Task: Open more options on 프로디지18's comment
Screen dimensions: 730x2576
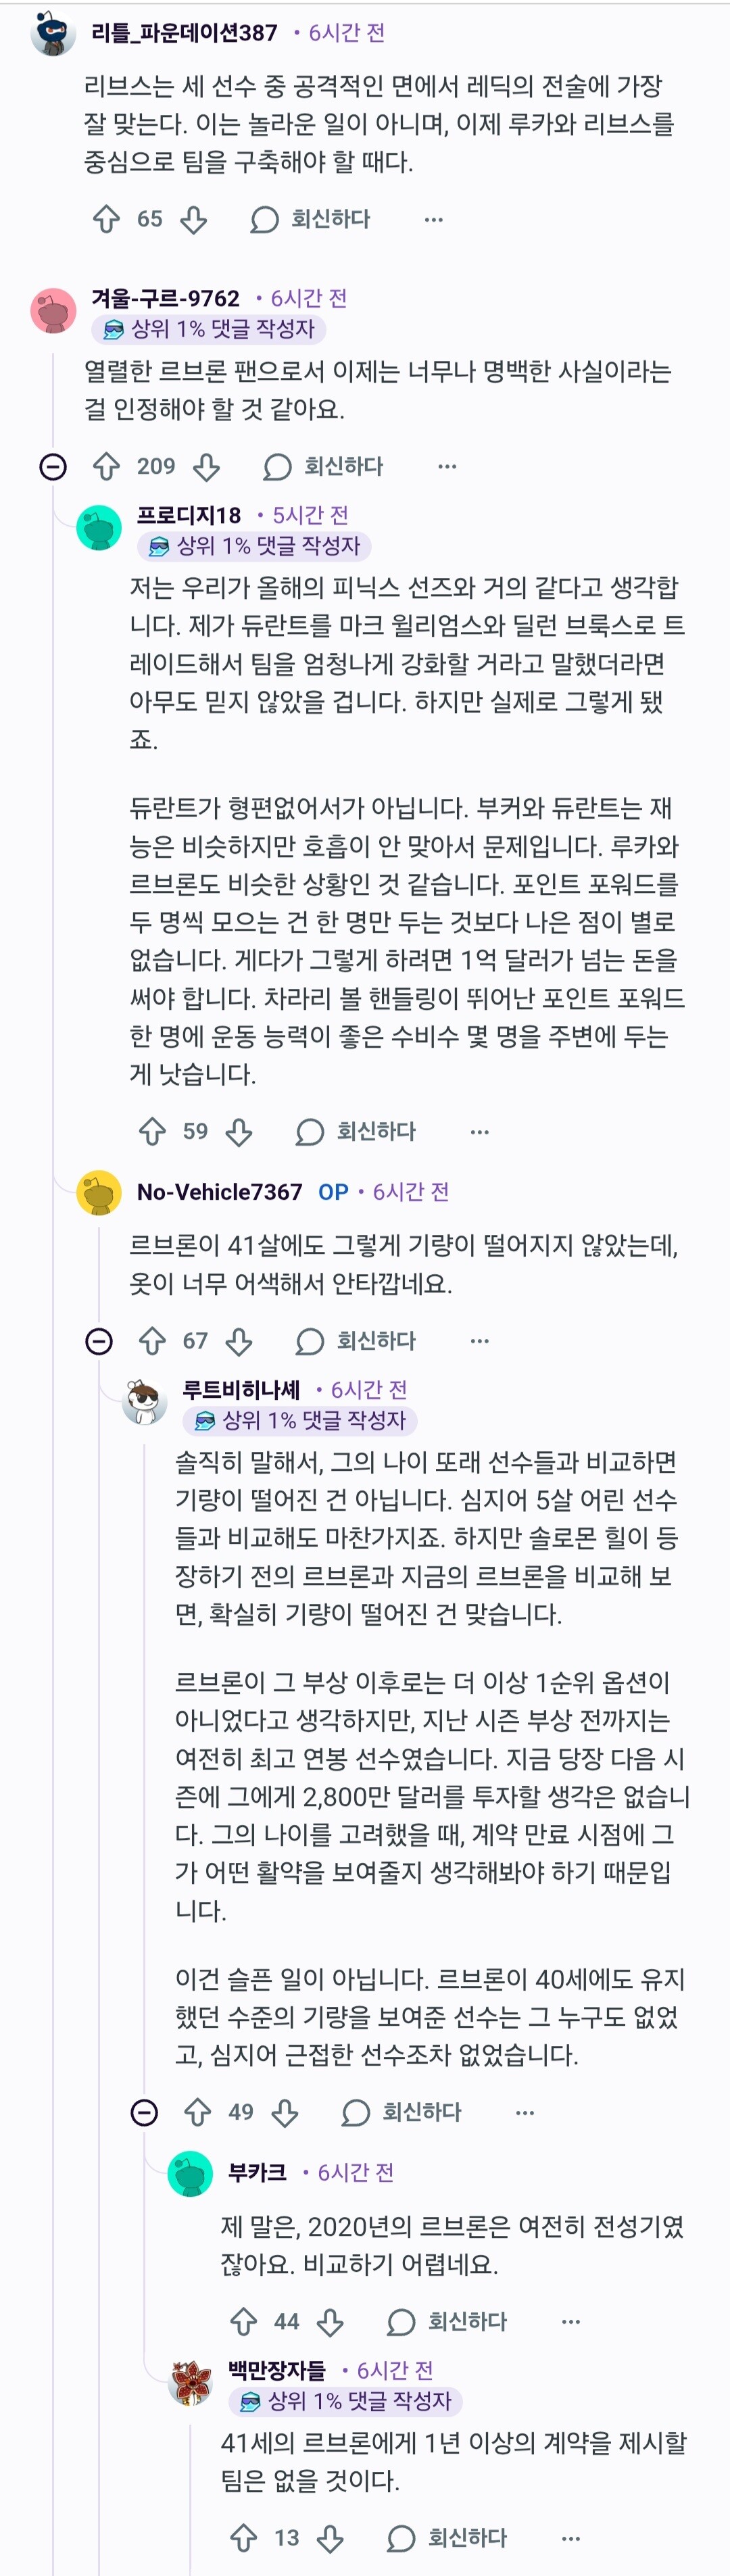Action: coord(479,1131)
